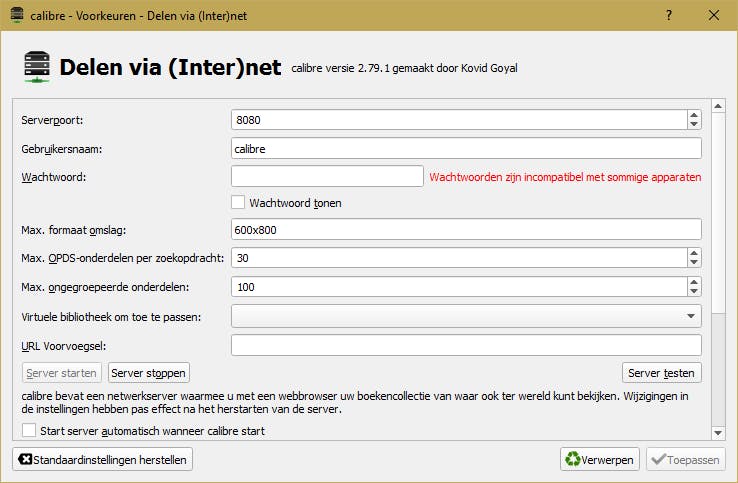The width and height of the screenshot is (738, 483).
Task: Click the Max. OPDS-onderdelen field showing 30
Action: coord(459,258)
